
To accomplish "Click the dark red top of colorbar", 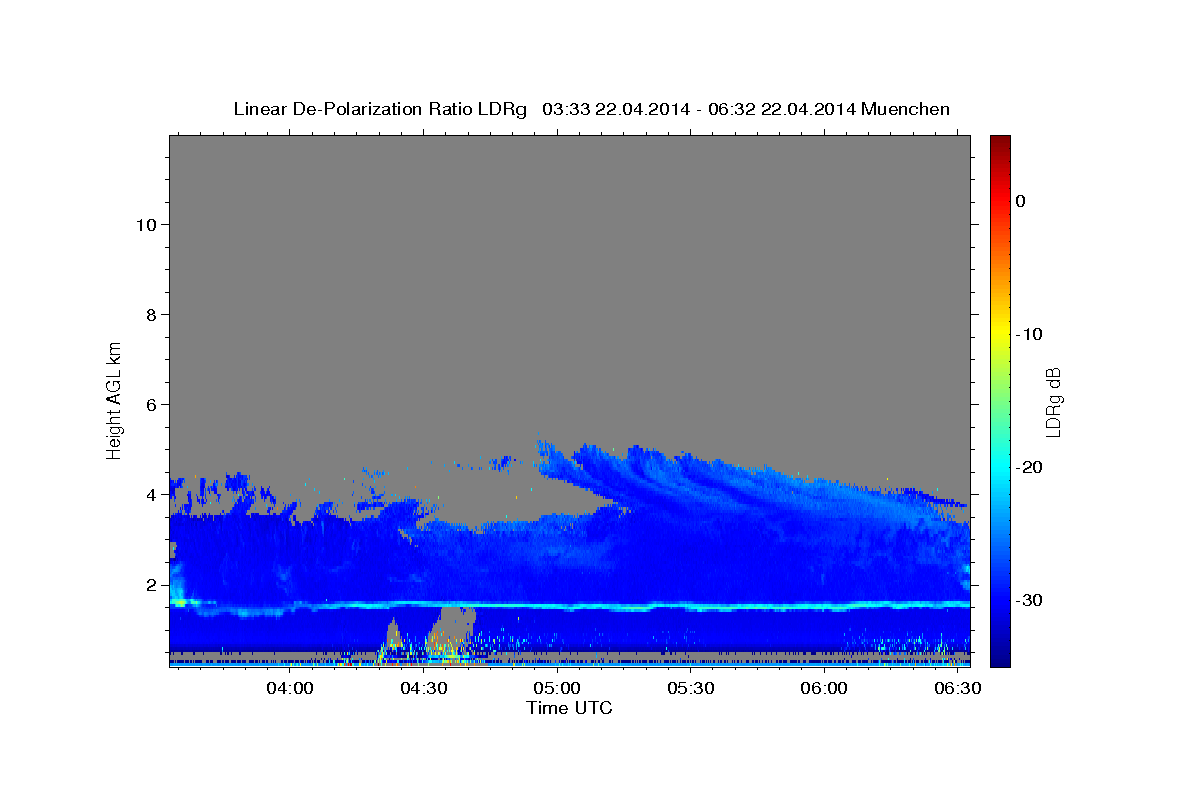I will pos(1000,142).
